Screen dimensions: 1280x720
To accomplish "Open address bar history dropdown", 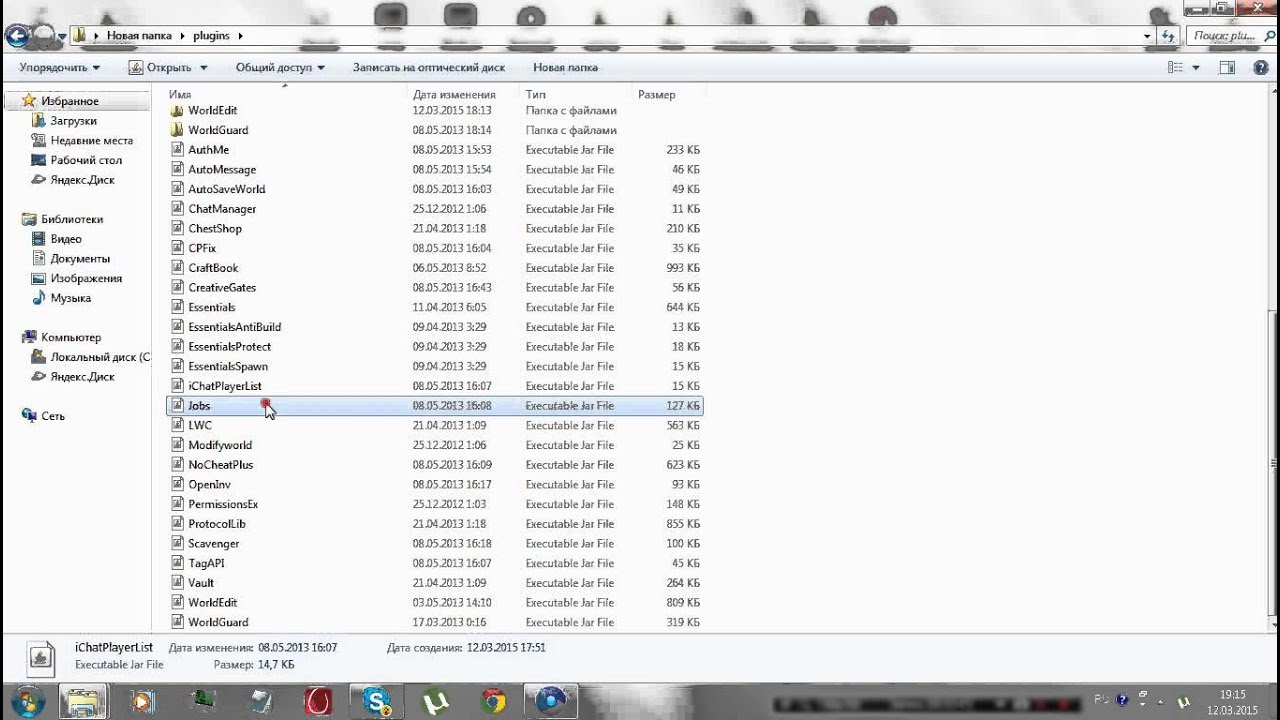I will [x=1147, y=36].
